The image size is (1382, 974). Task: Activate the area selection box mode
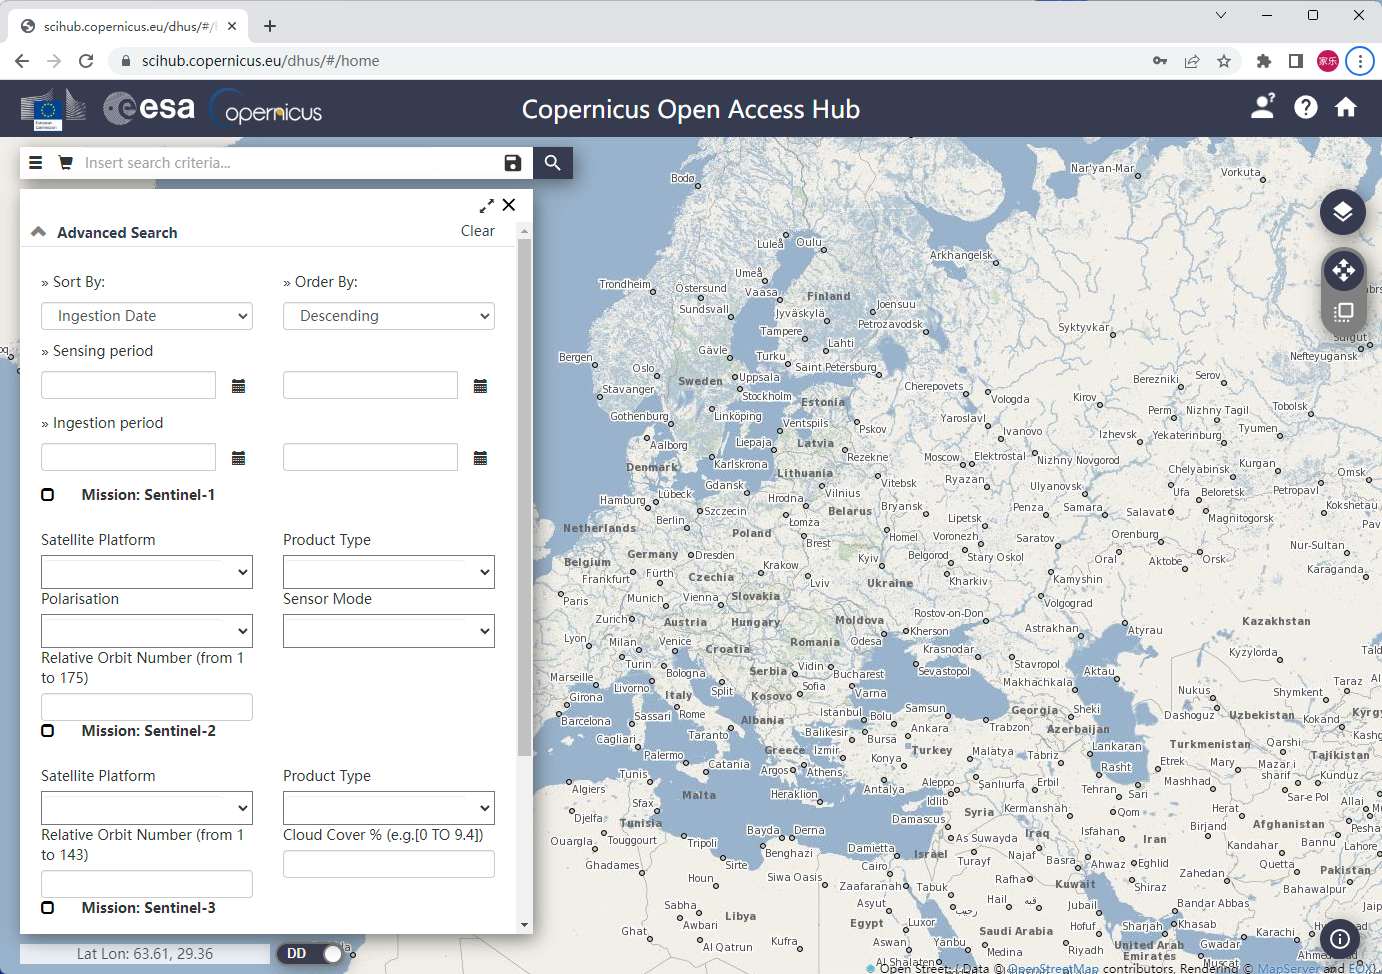tap(1343, 312)
